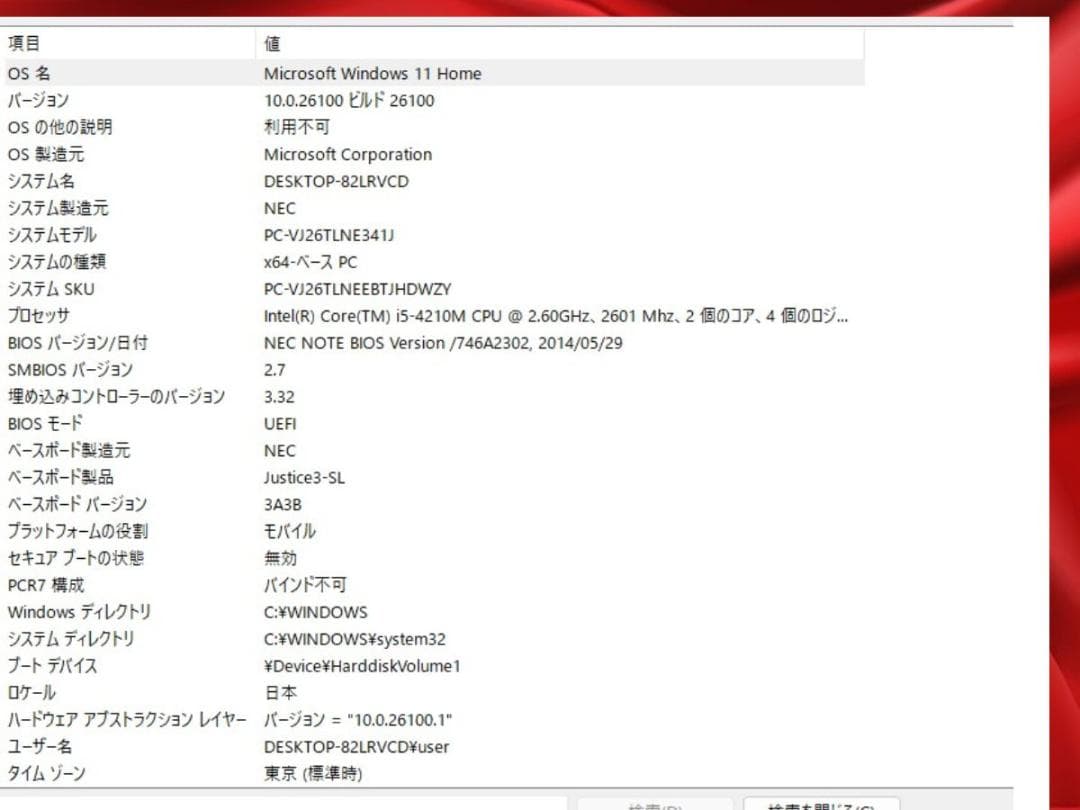
Task: Click the 項目 column header
Action: (x=128, y=43)
